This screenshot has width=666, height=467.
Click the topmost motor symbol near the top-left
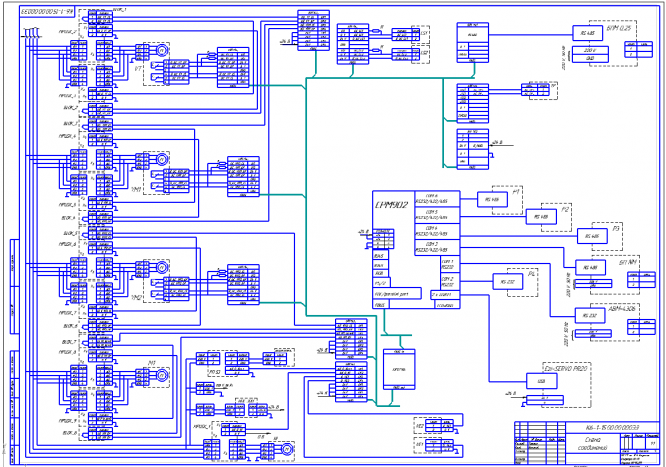161,51
